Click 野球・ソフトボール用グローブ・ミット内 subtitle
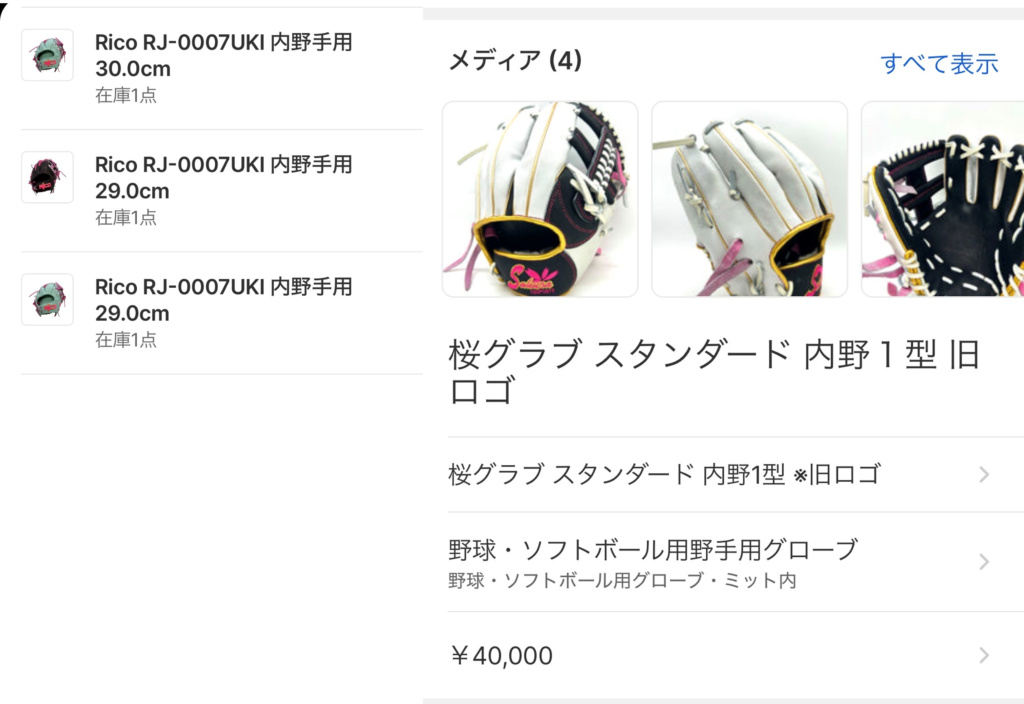Viewport: 1024px width, 704px height. [622, 581]
